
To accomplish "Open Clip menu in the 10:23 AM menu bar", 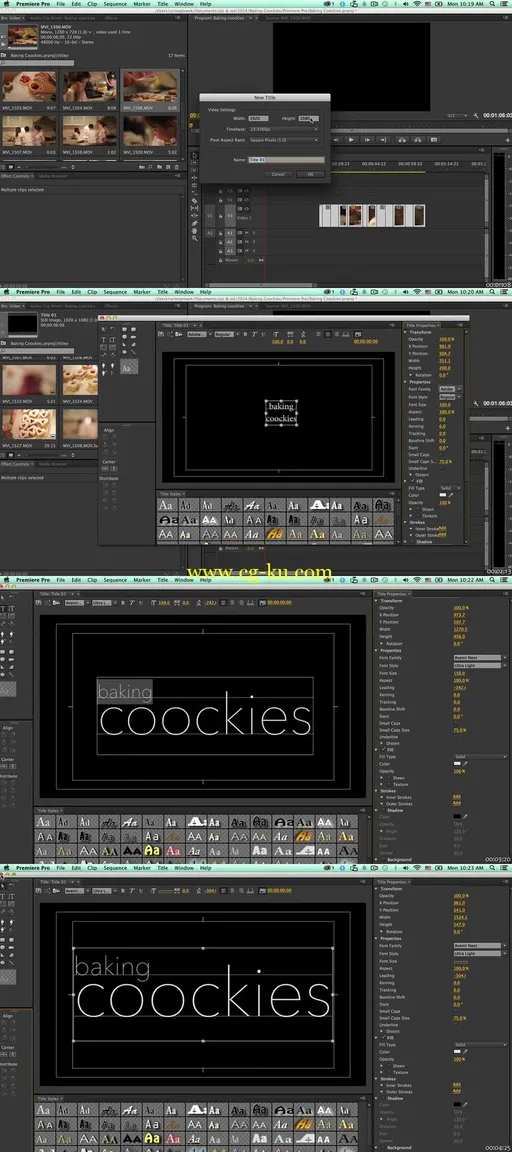I will (x=92, y=868).
